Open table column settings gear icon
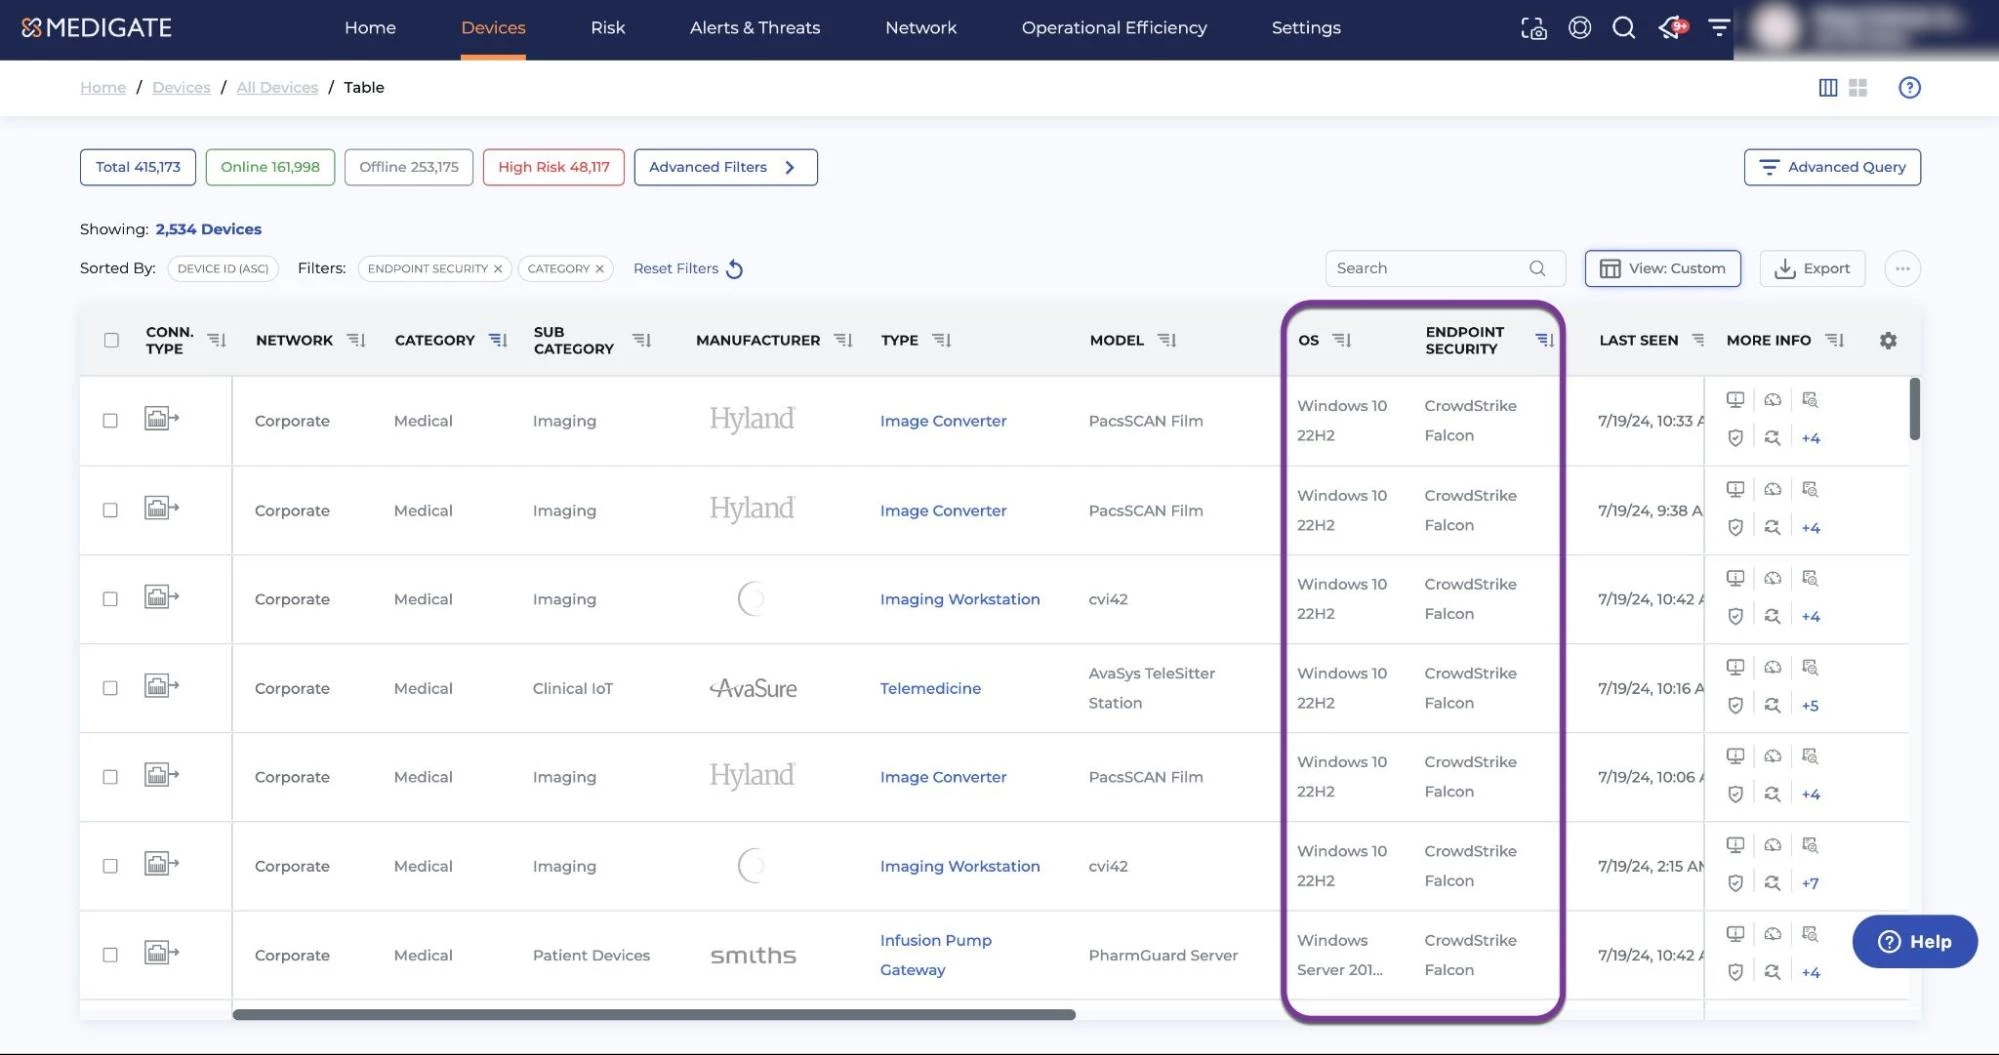Viewport: 1999px width, 1055px height. tap(1888, 341)
